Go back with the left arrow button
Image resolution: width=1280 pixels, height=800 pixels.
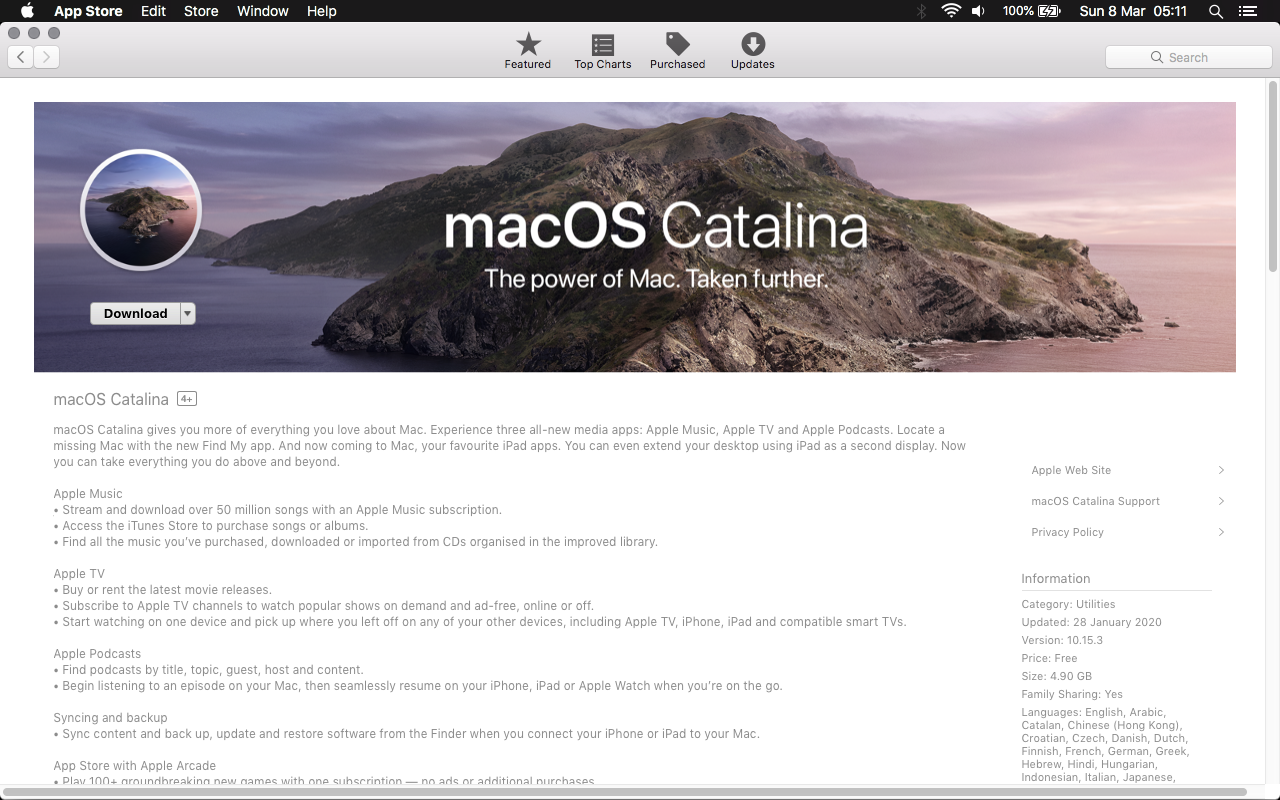(21, 57)
